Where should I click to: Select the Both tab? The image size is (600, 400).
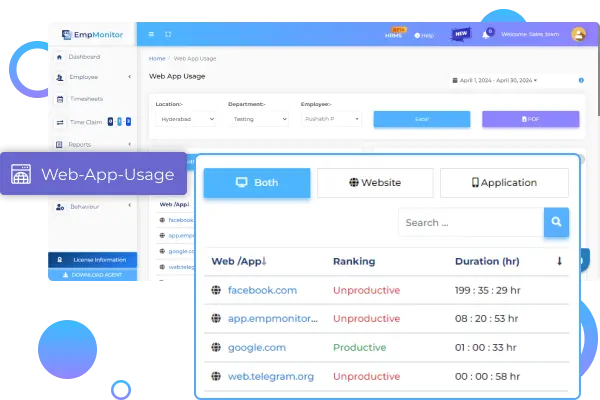point(257,183)
